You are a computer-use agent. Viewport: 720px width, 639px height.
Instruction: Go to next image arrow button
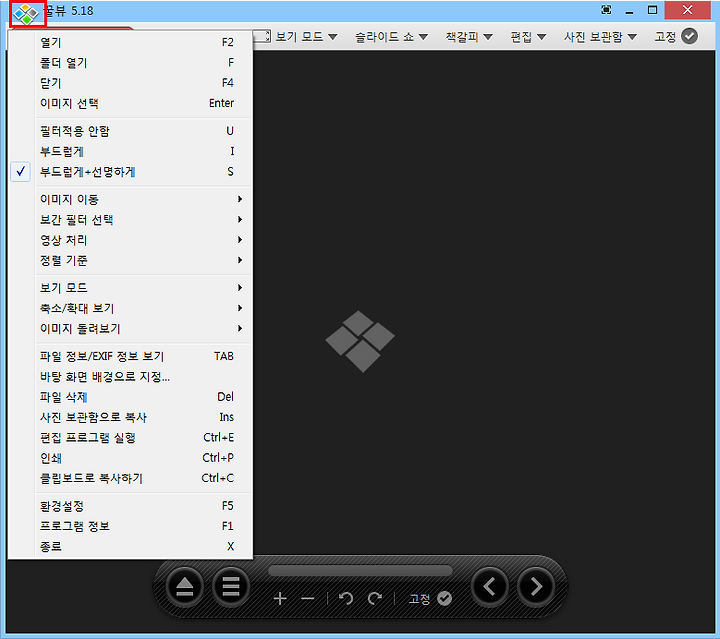pyautogui.click(x=536, y=587)
